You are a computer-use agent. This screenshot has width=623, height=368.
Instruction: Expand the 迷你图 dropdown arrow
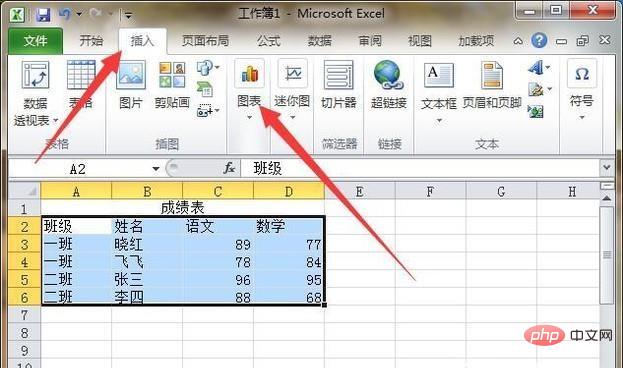point(292,117)
